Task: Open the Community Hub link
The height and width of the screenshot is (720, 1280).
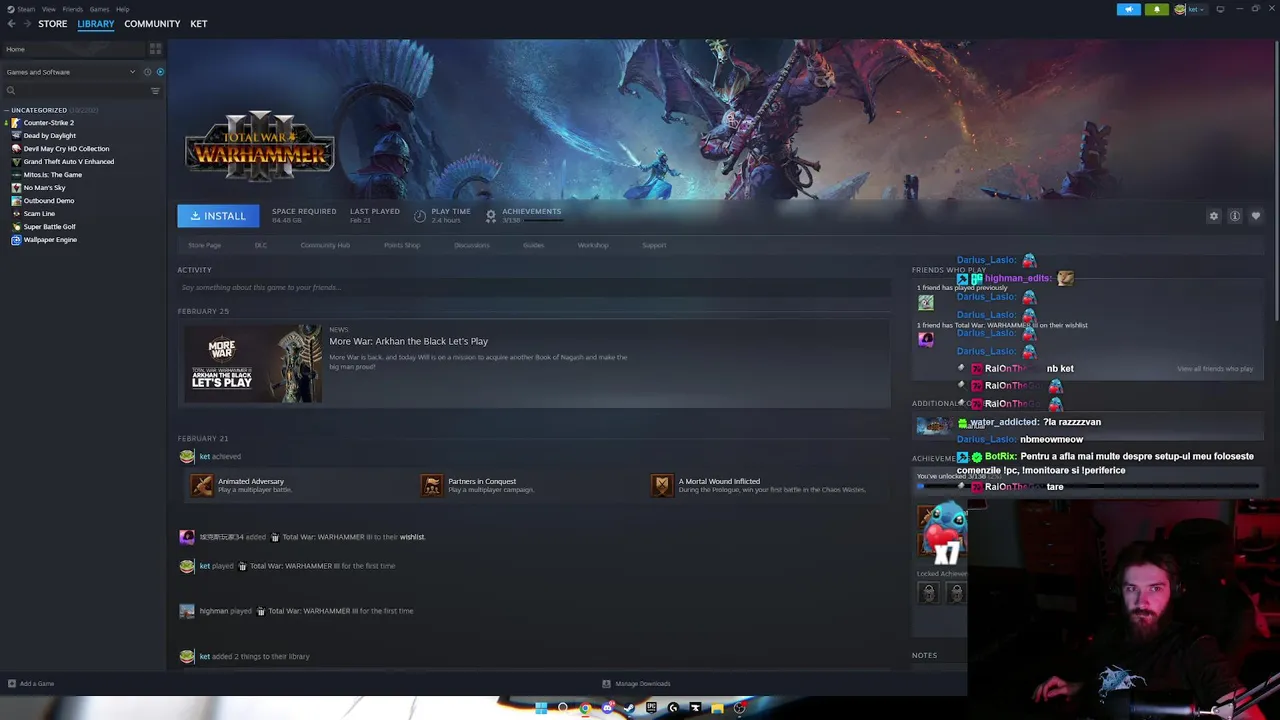Action: coord(325,245)
